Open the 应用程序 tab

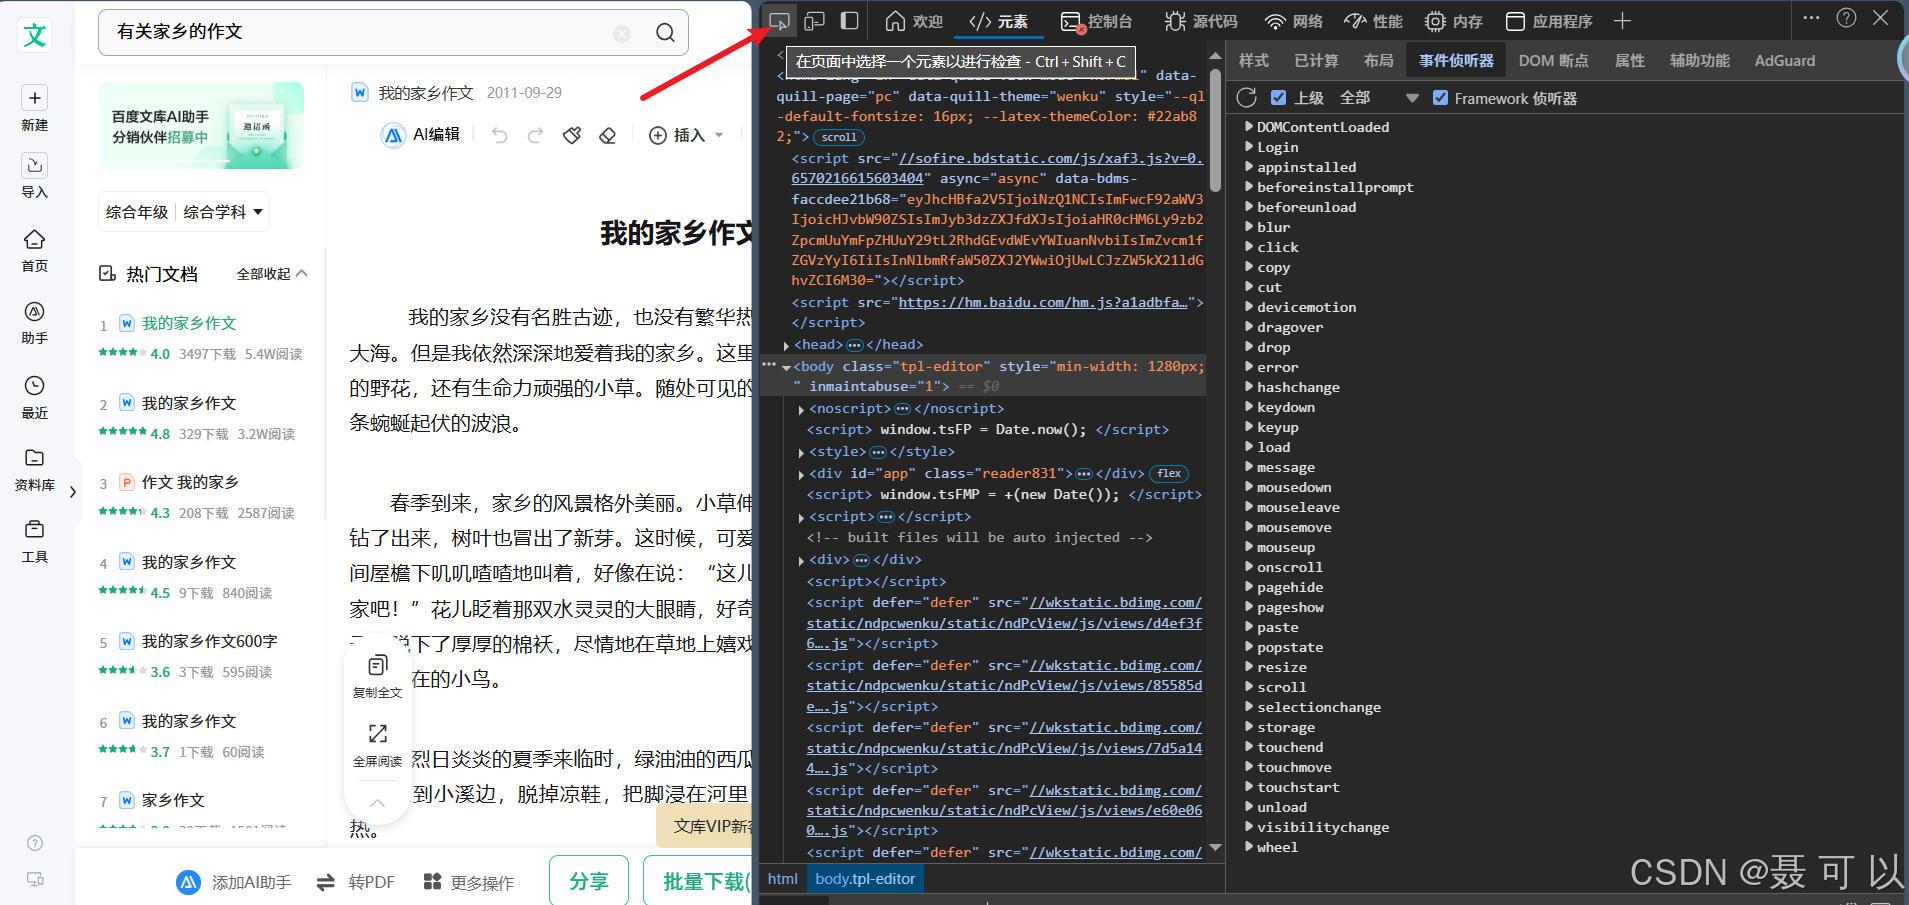point(1549,21)
